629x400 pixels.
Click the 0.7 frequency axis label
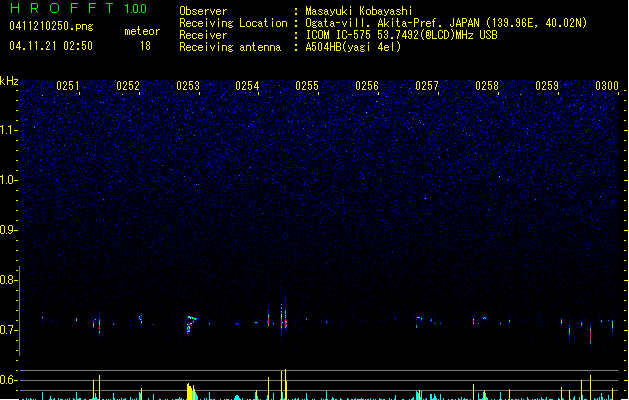point(8,330)
